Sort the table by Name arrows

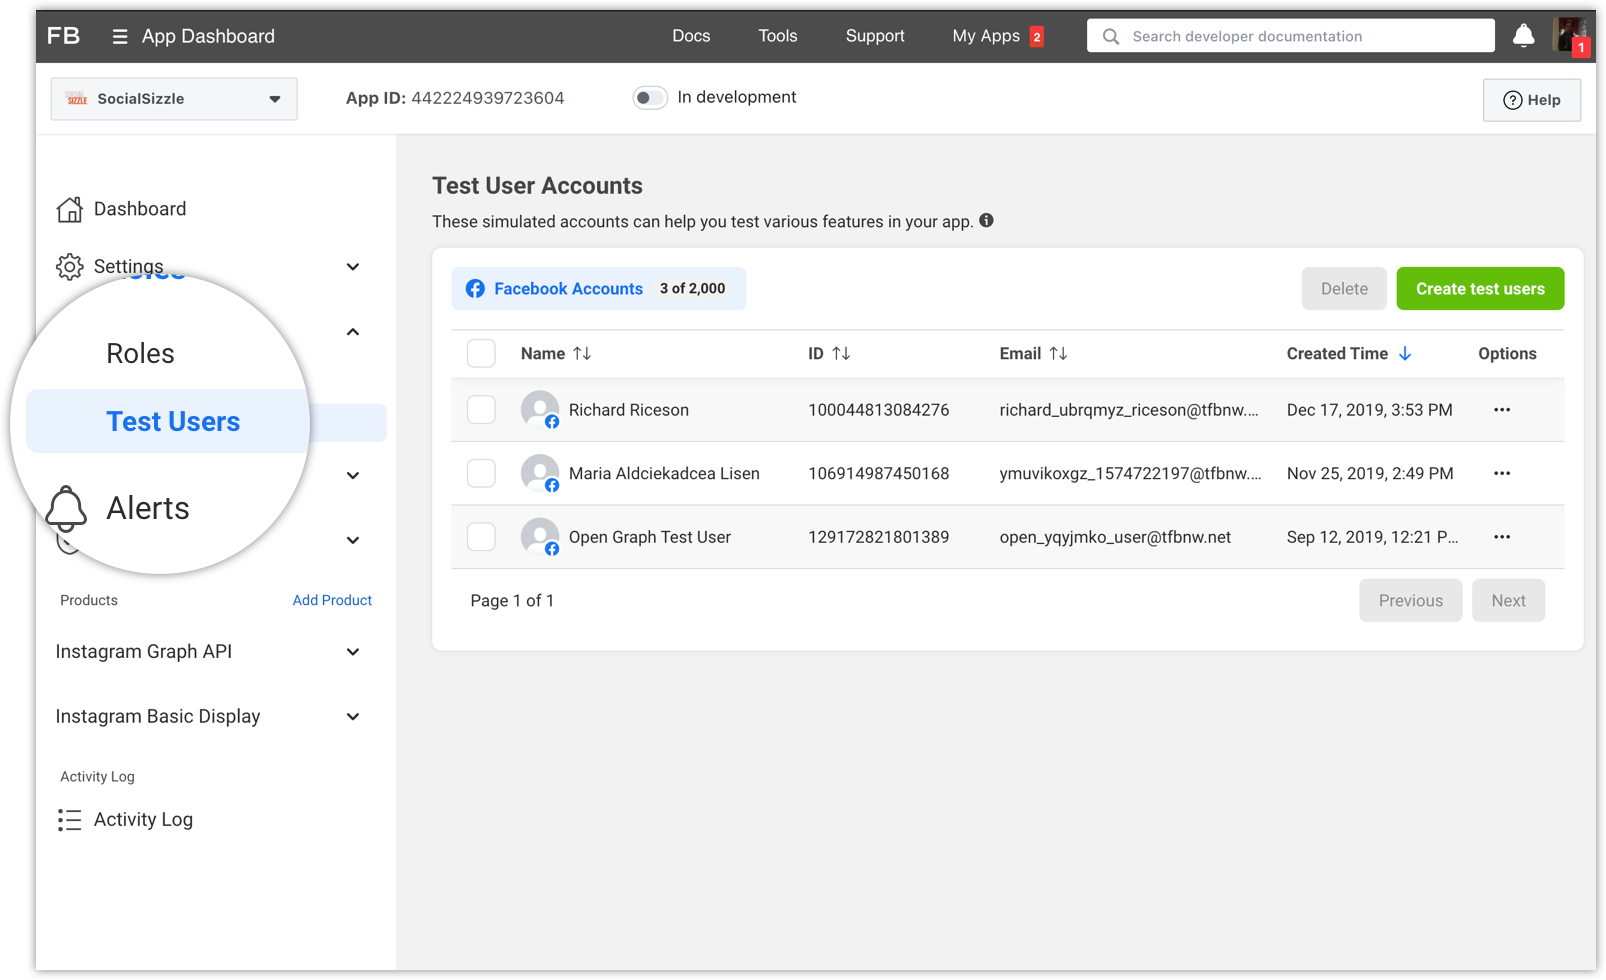[582, 354]
